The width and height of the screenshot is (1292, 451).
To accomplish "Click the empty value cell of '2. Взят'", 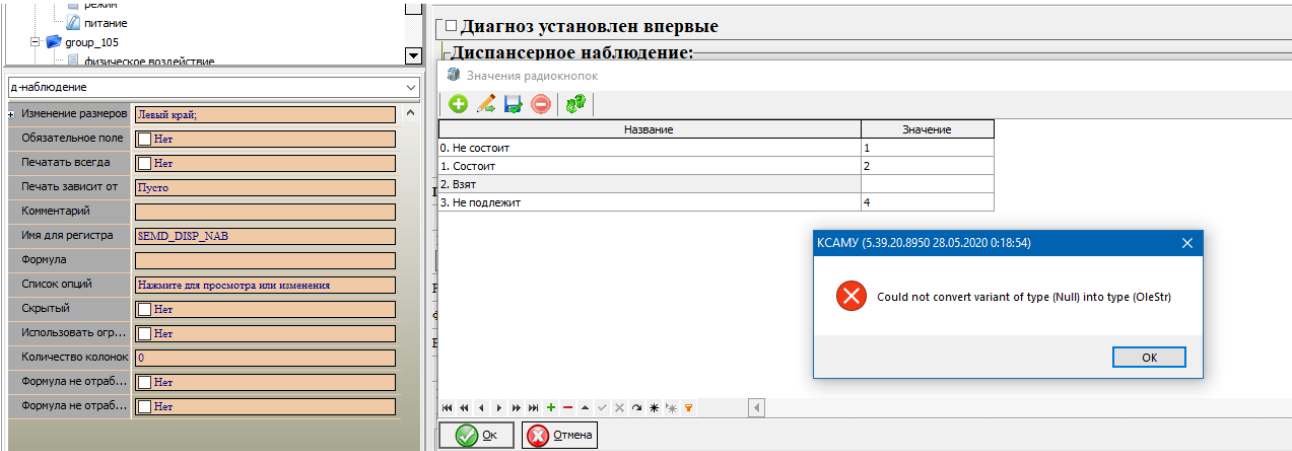I will [x=927, y=184].
